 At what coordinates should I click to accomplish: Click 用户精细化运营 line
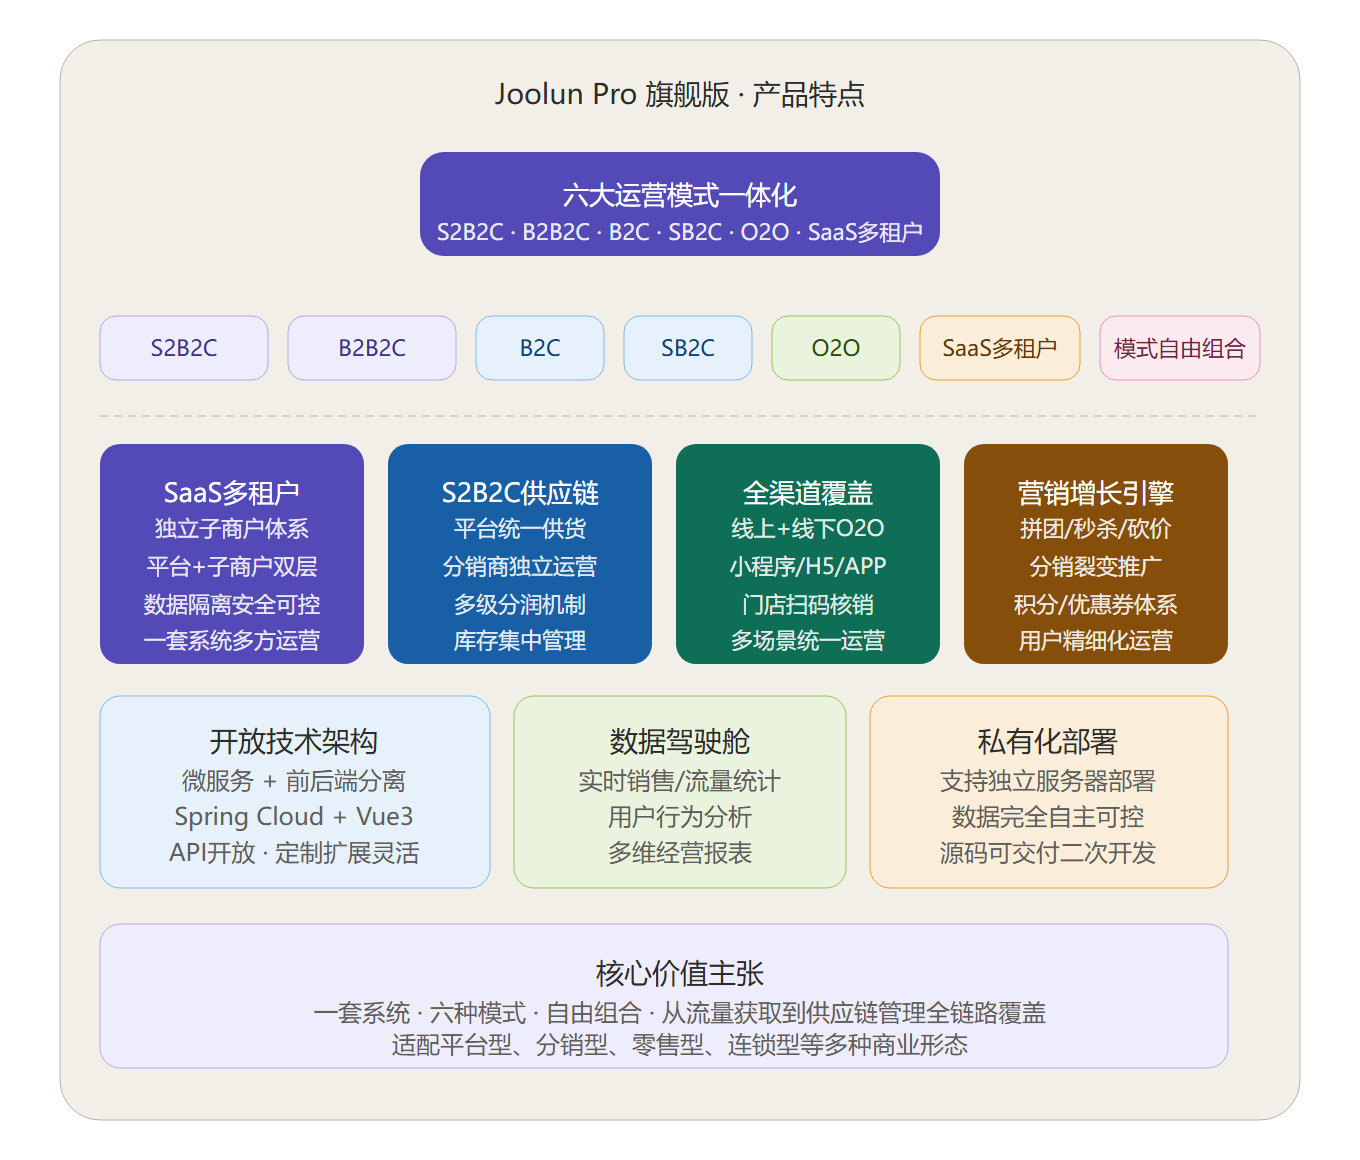(1096, 641)
